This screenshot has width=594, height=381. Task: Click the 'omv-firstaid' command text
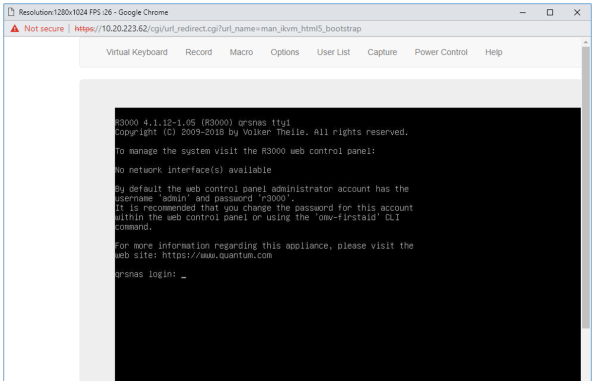pyautogui.click(x=347, y=217)
